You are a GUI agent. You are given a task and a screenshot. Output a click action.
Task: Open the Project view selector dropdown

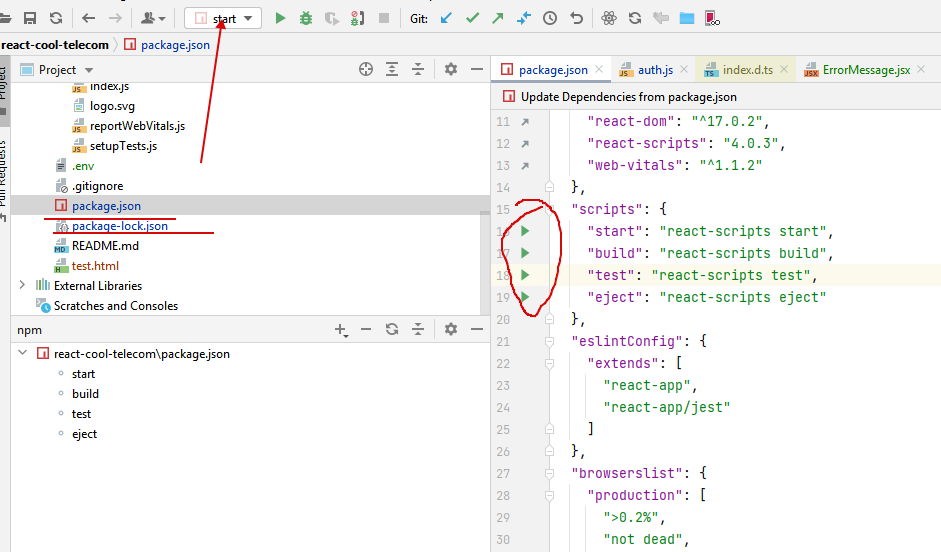click(89, 70)
